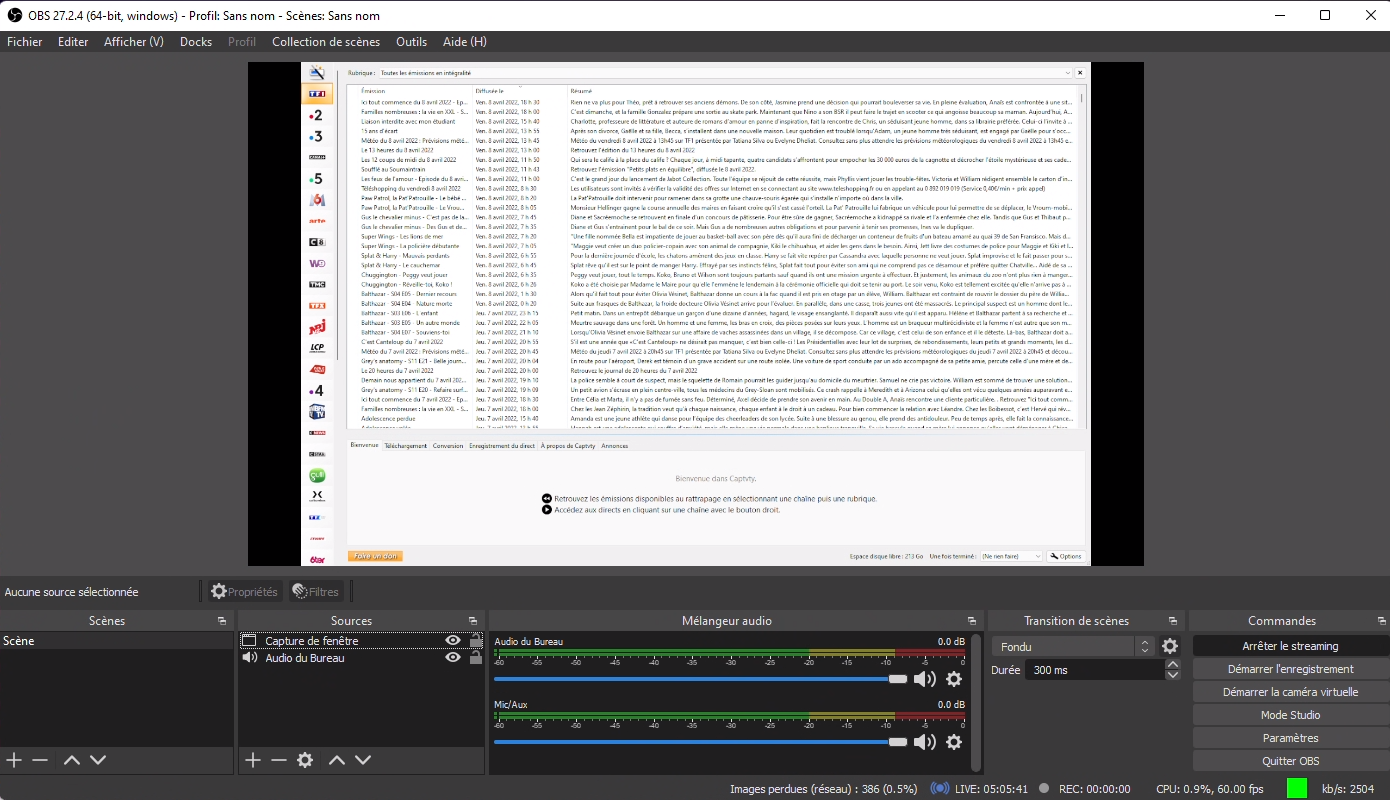Select the Audio du Bureau source row
This screenshot has height=800, width=1390.
pyautogui.click(x=361, y=658)
